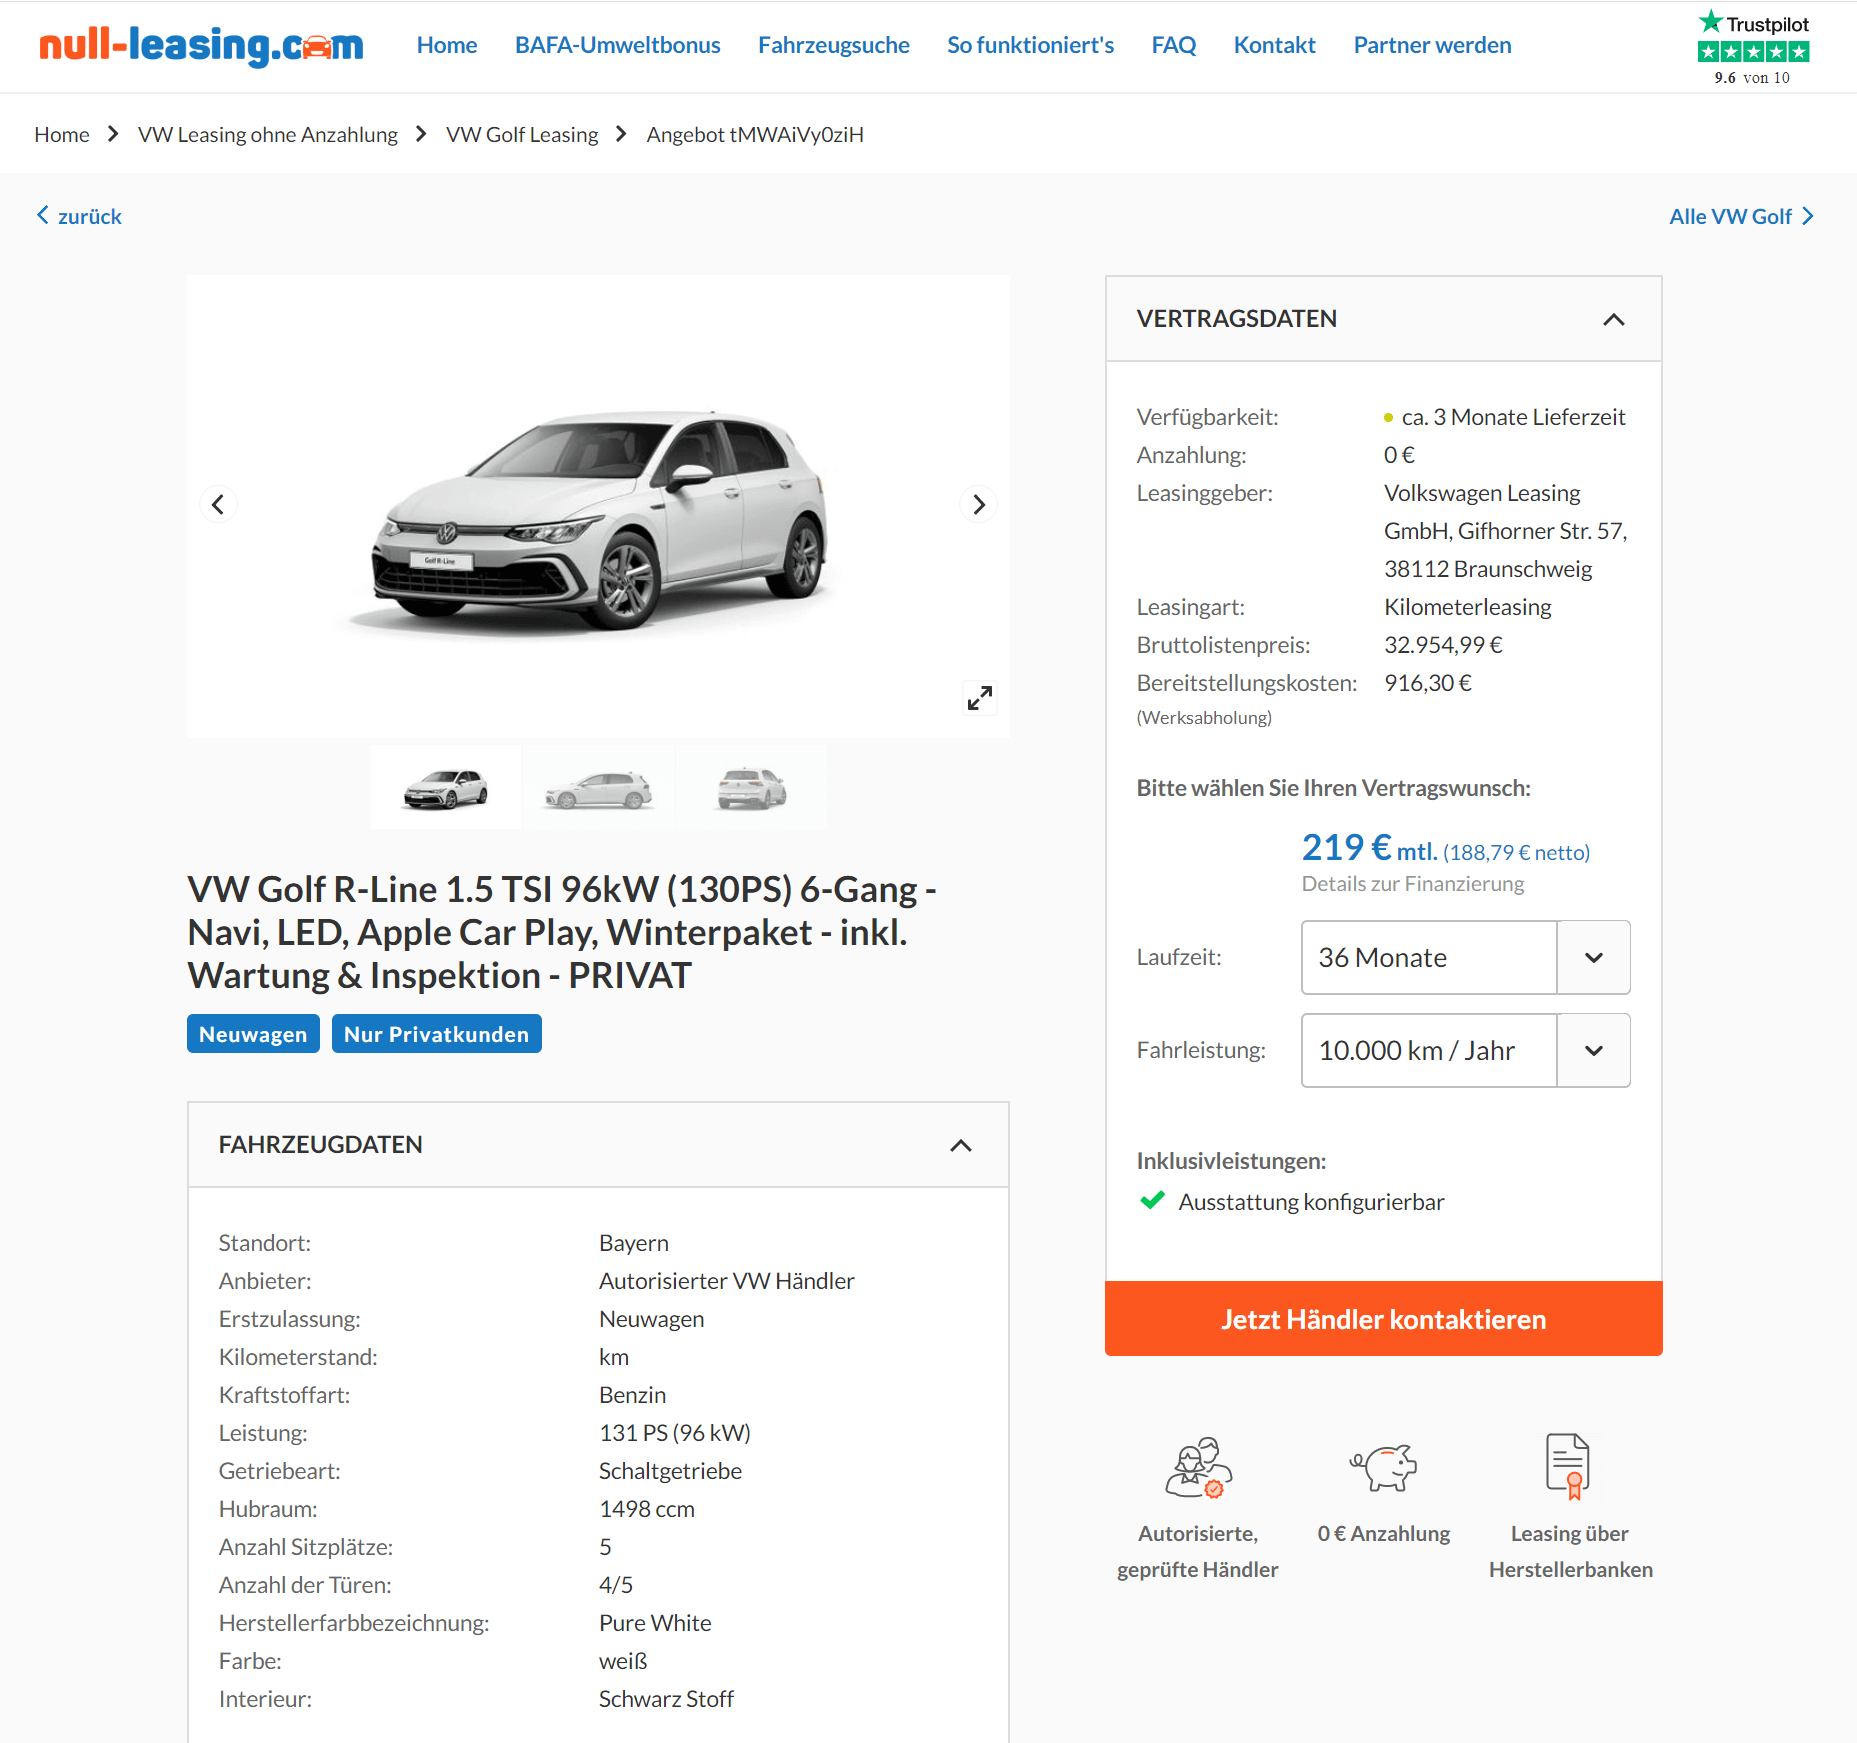Click the piggy bank 0 € Anzahlung icon
The height and width of the screenshot is (1743, 1857).
click(1384, 1467)
